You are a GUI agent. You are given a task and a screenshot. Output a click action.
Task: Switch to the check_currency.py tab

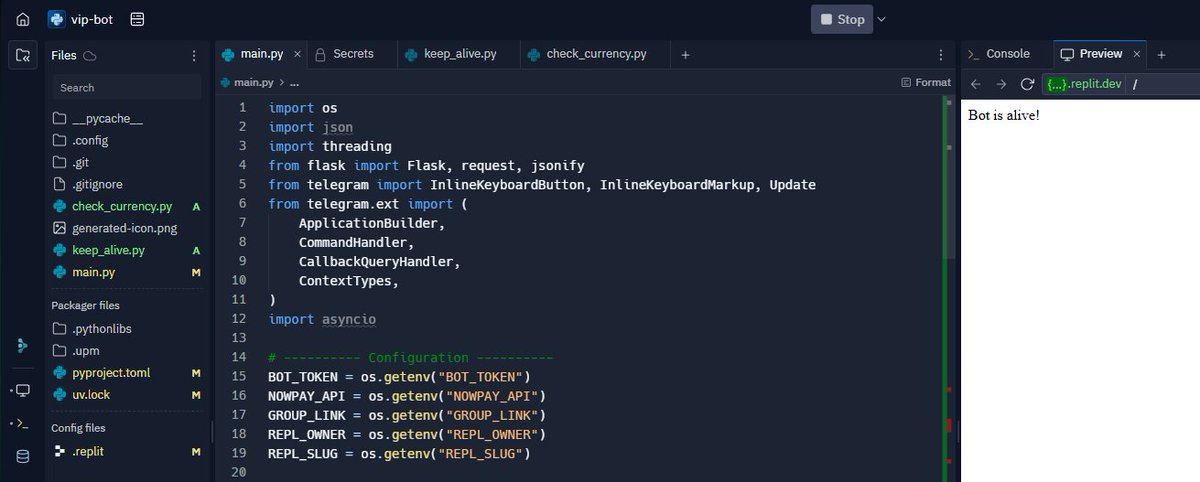click(596, 54)
